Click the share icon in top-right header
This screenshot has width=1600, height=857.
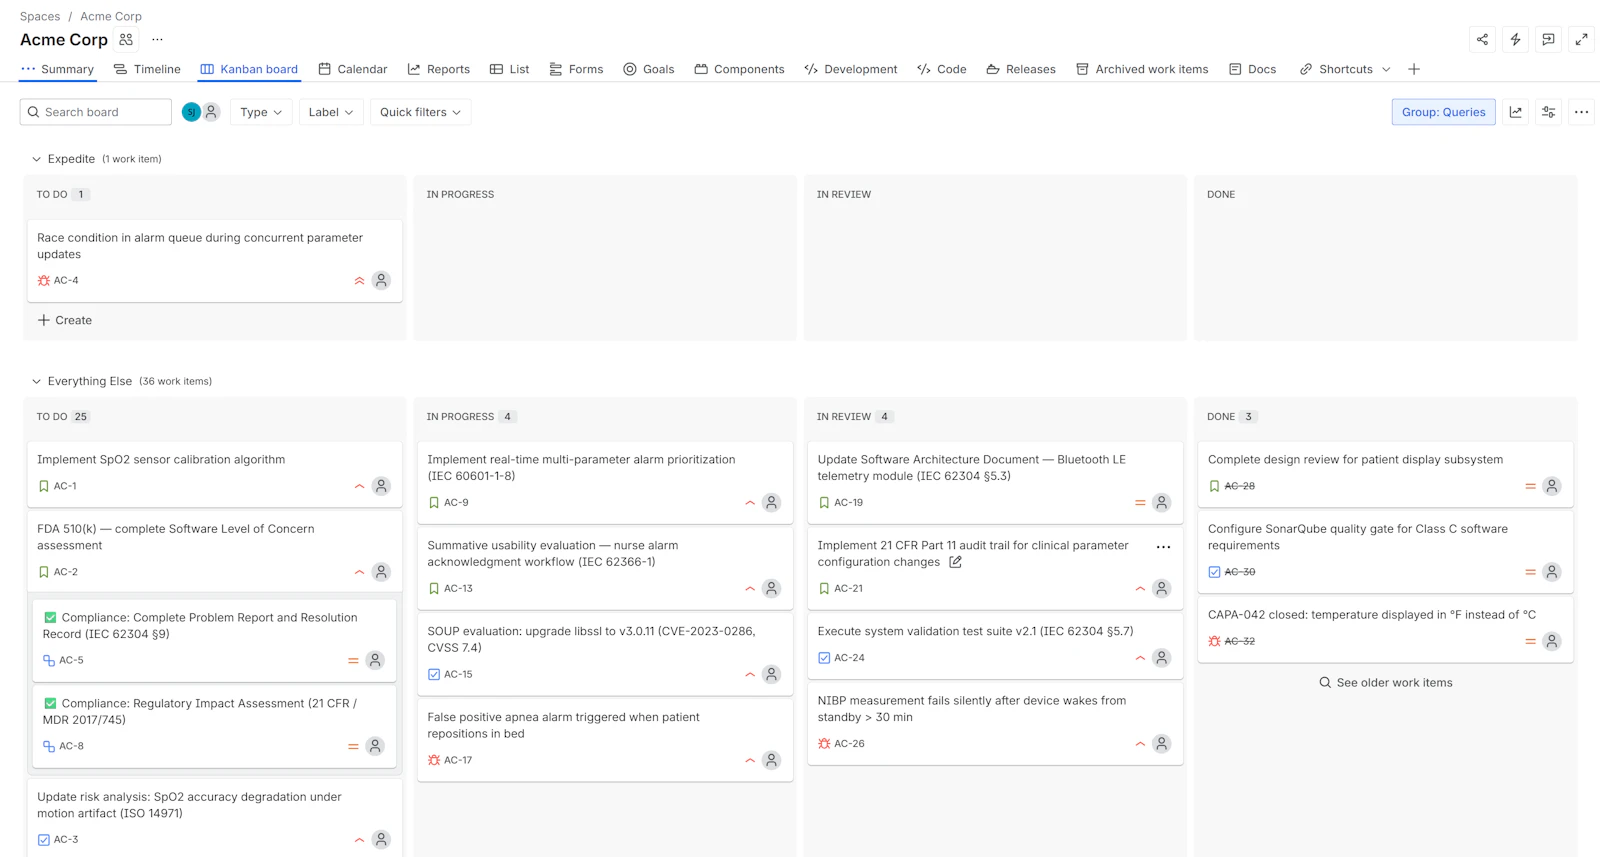coord(1482,39)
